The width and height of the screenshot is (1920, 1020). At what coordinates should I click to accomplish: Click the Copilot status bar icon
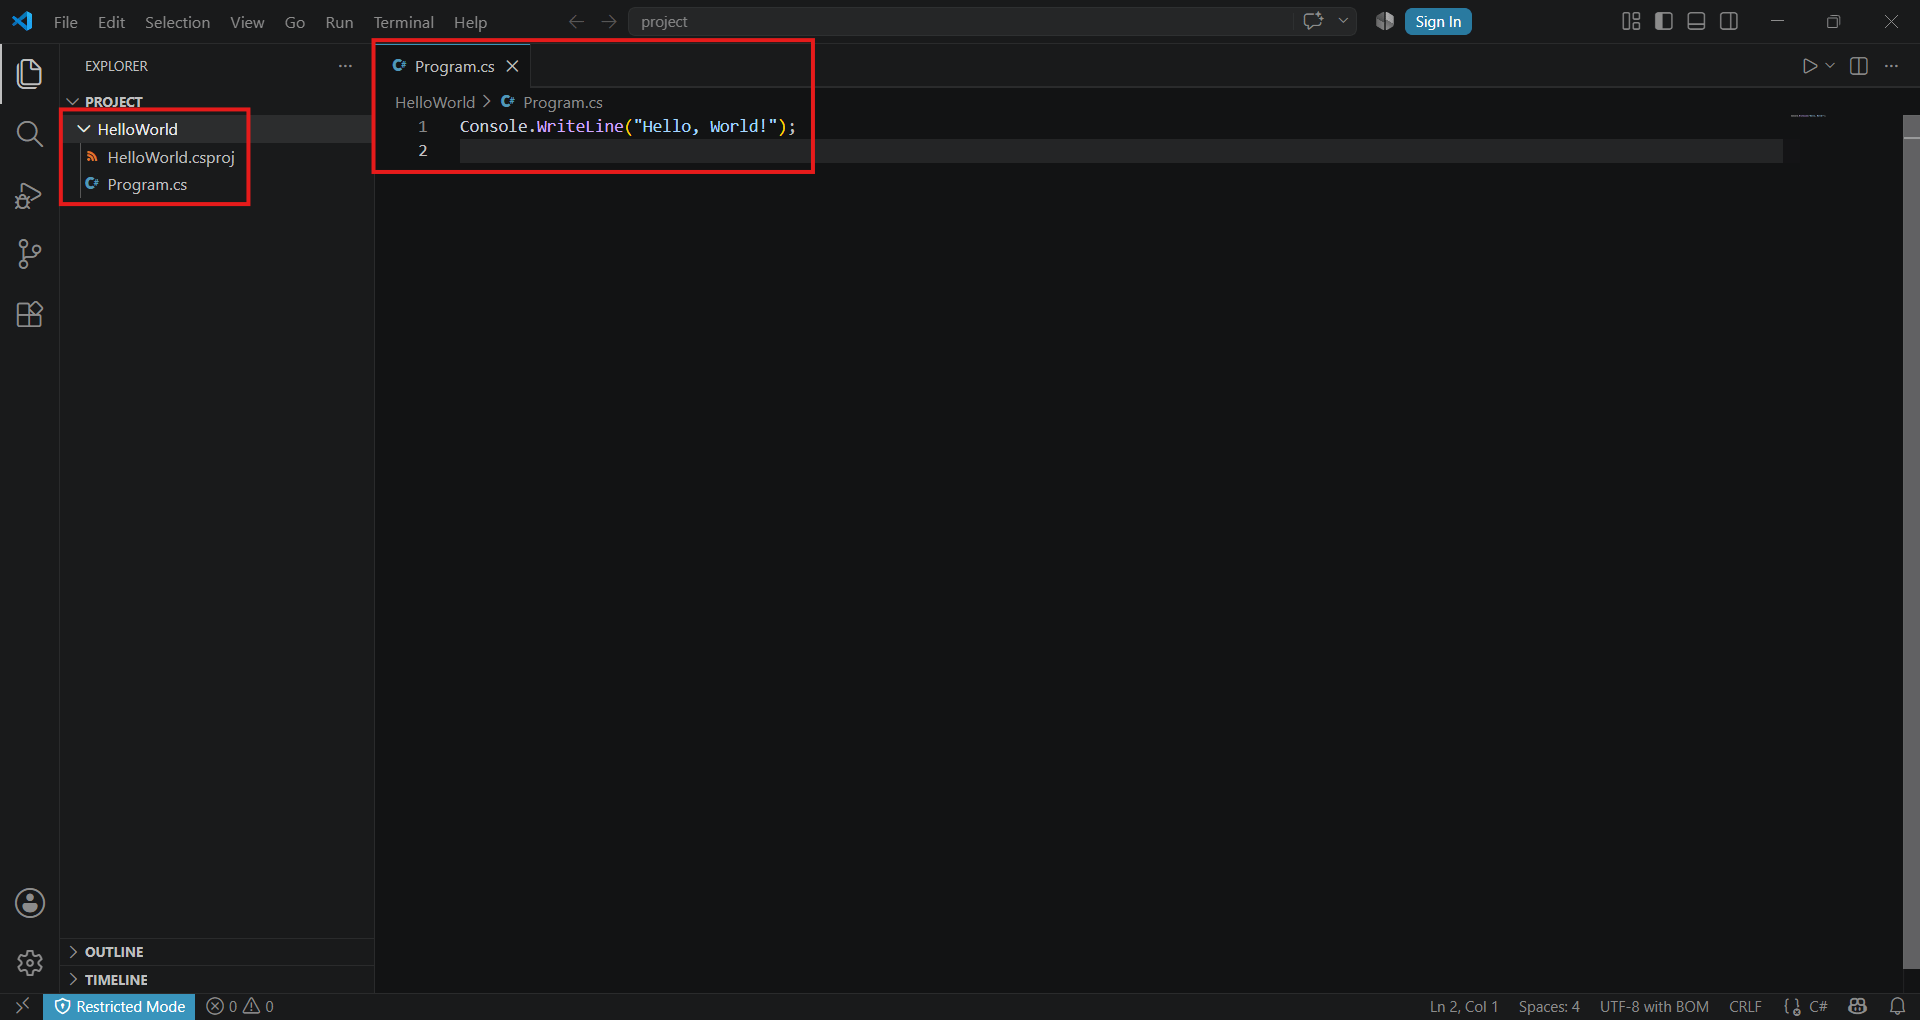[1858, 1006]
